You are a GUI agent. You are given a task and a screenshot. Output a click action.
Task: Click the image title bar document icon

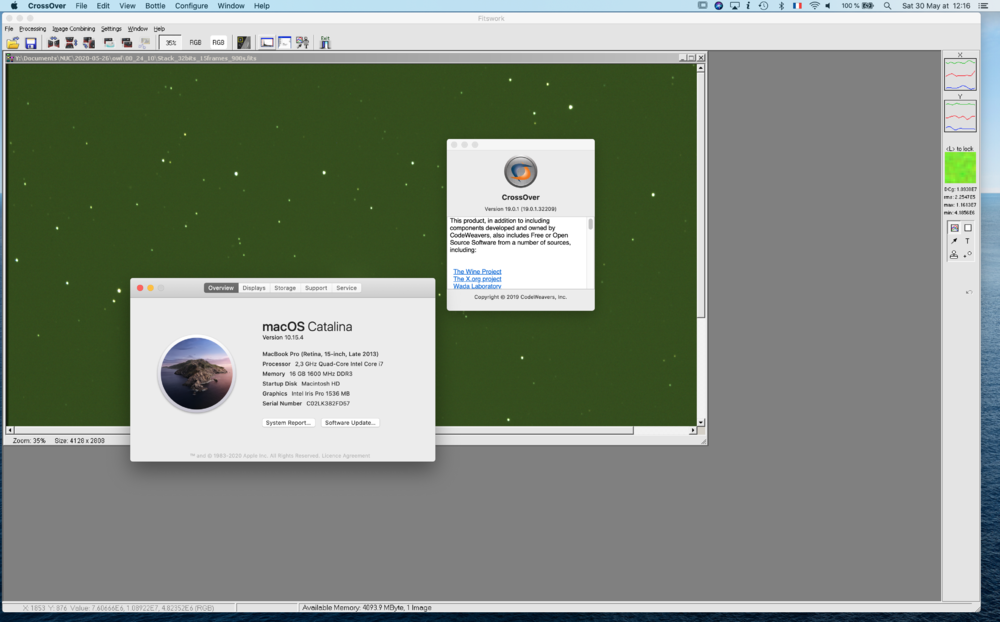10,57
